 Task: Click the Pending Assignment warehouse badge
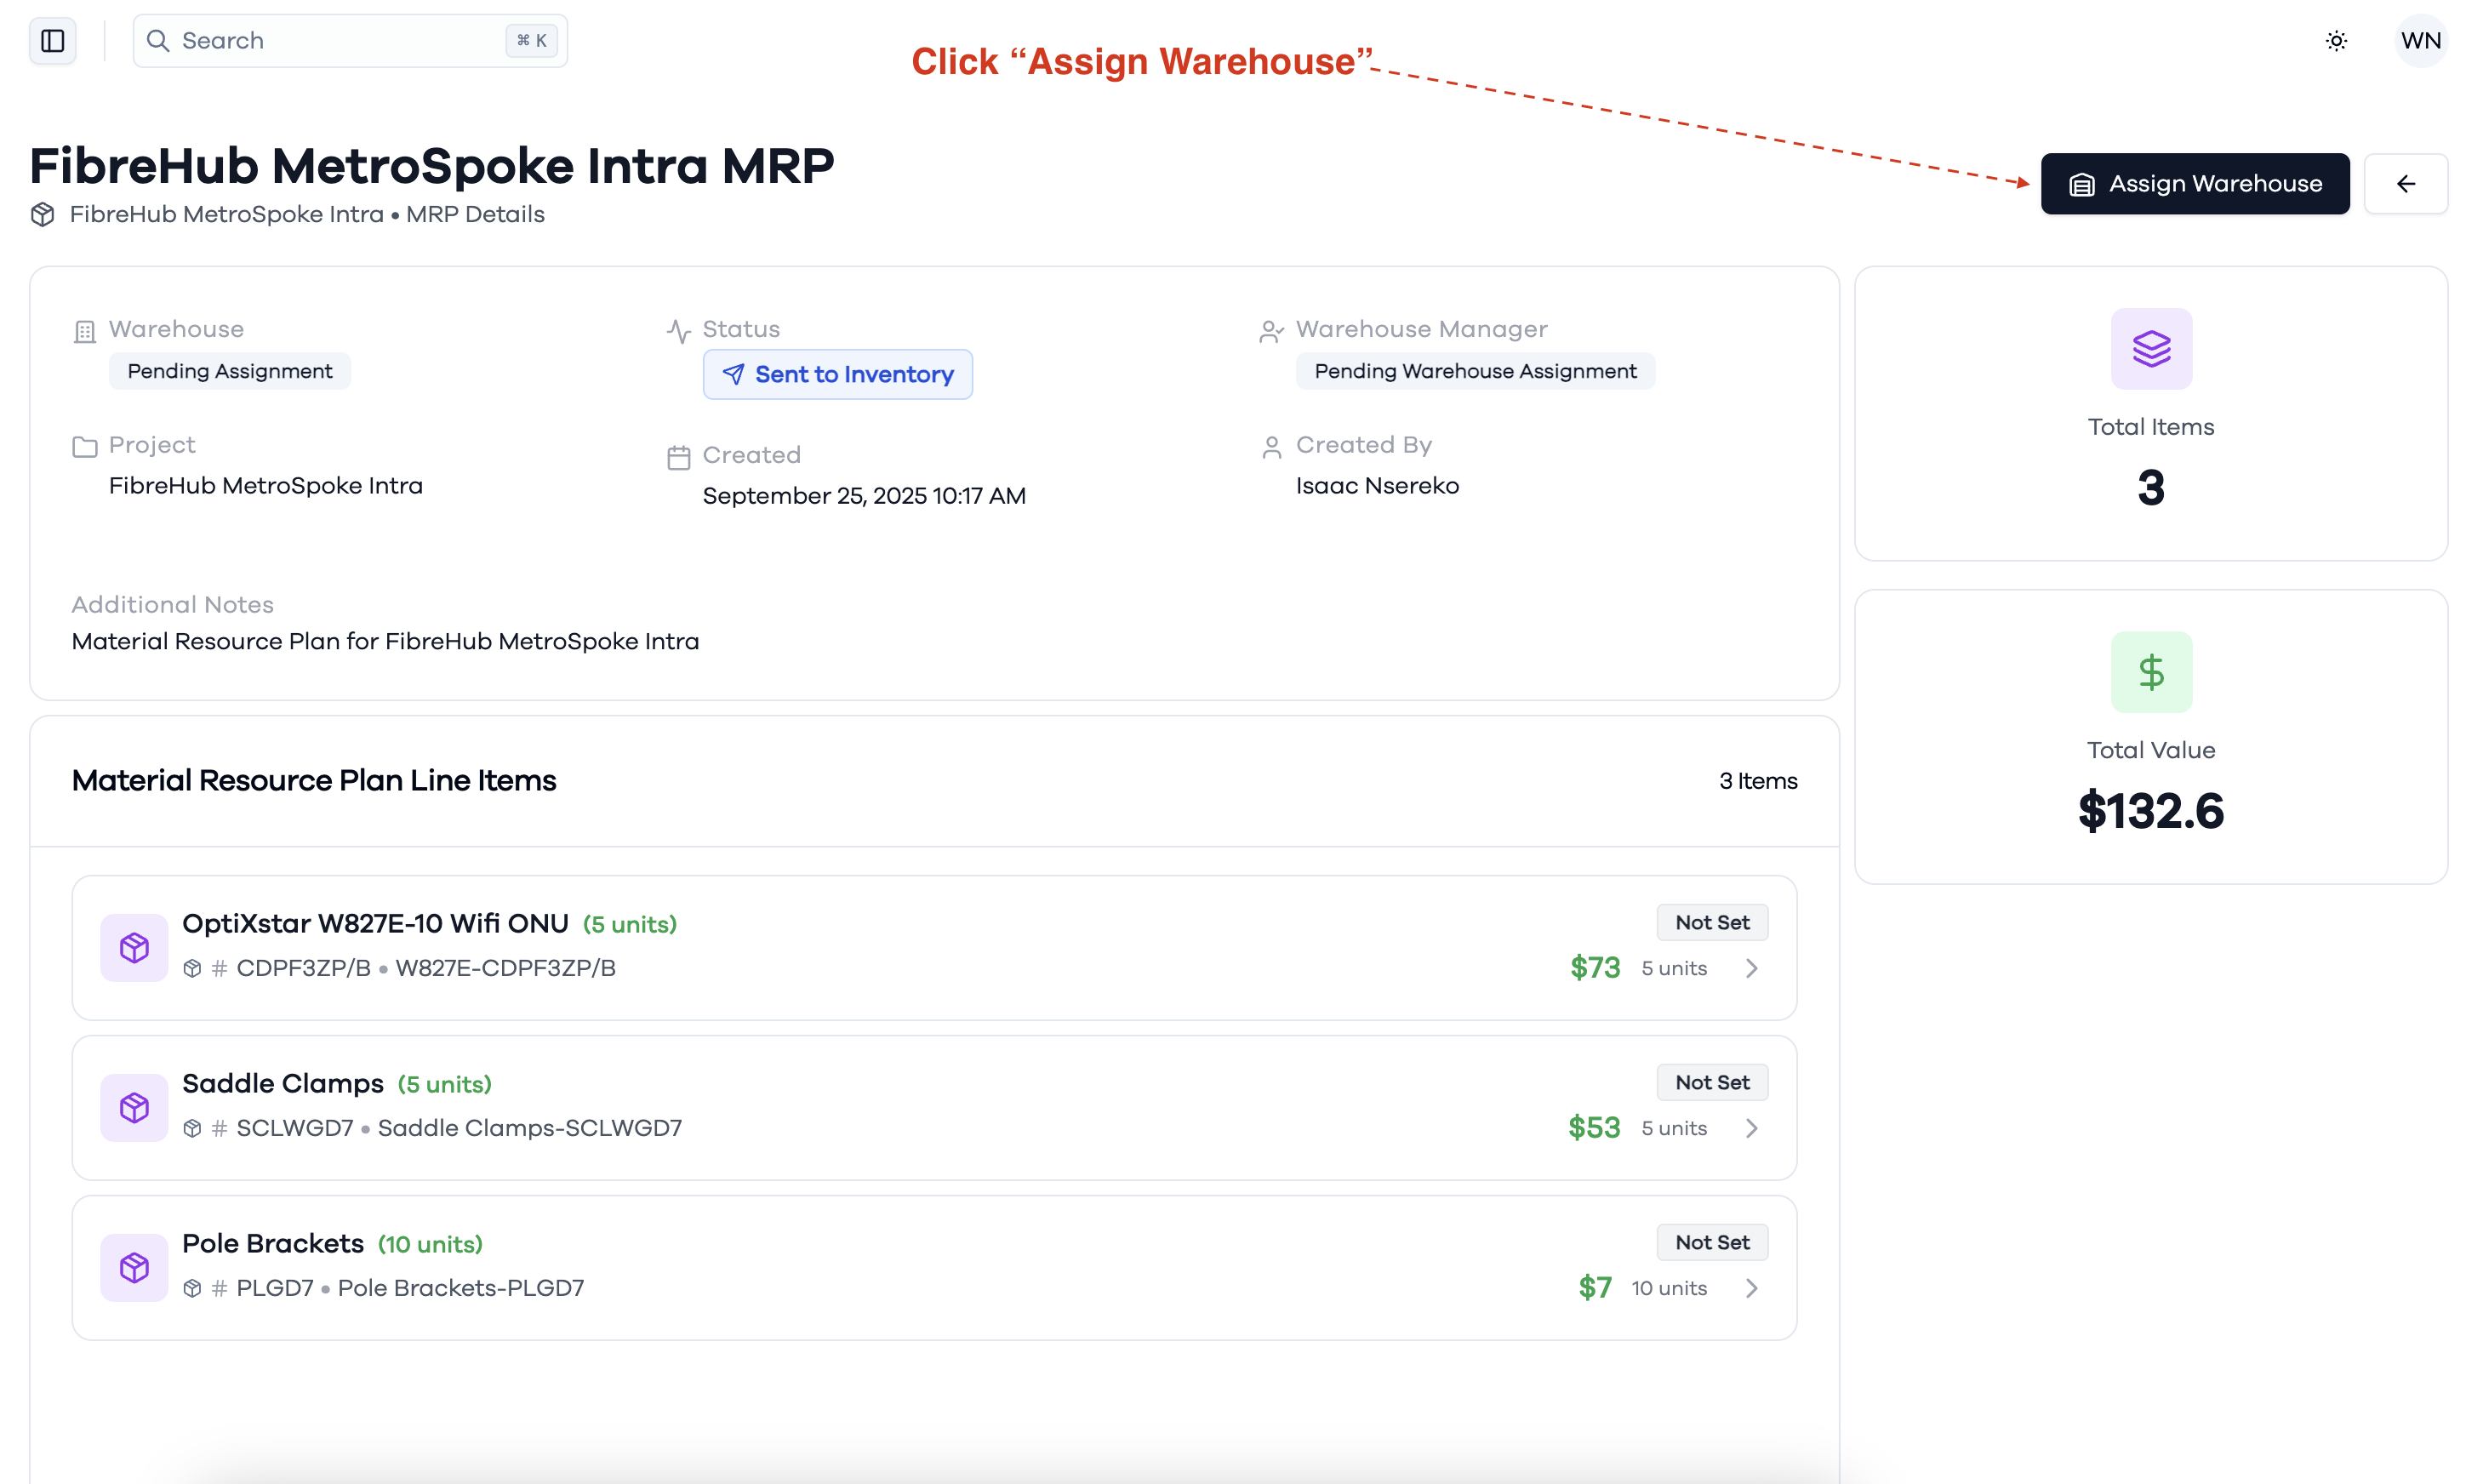(229, 371)
